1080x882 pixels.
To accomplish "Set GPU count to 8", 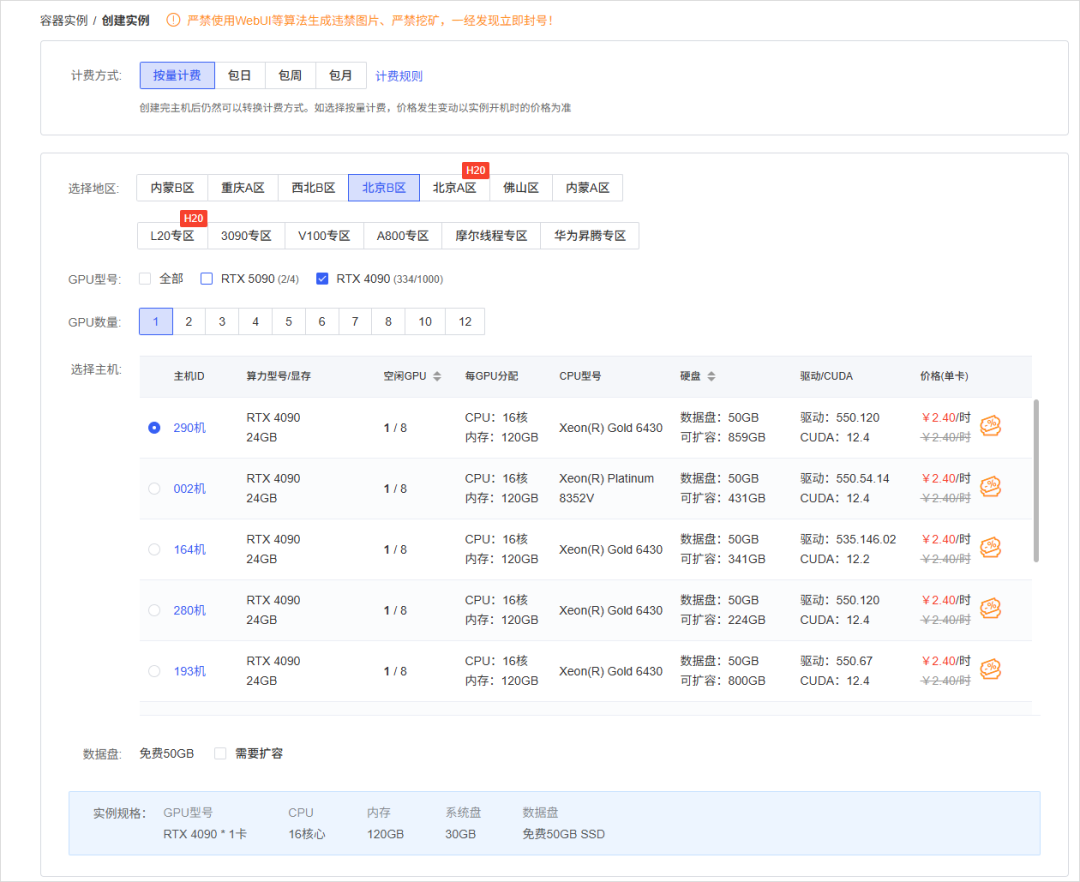I will [388, 322].
